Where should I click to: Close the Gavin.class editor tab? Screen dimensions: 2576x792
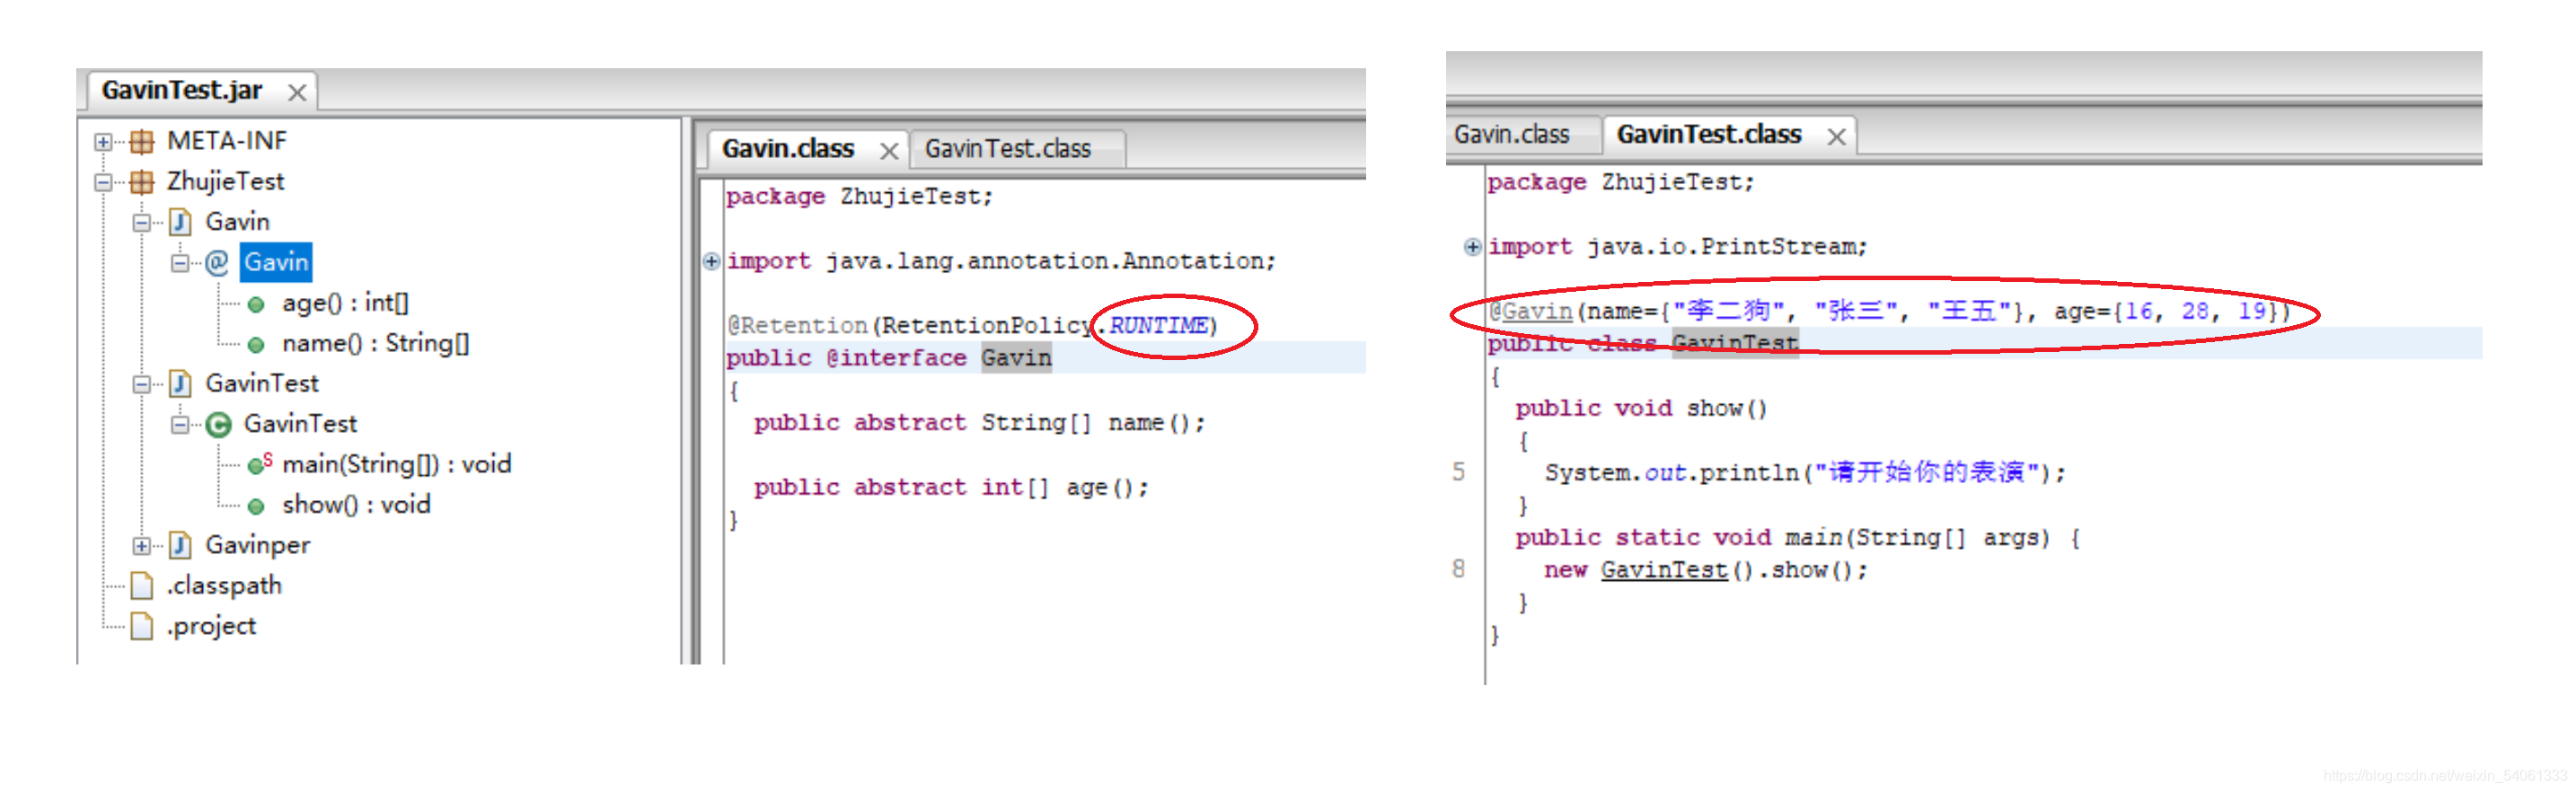889,151
